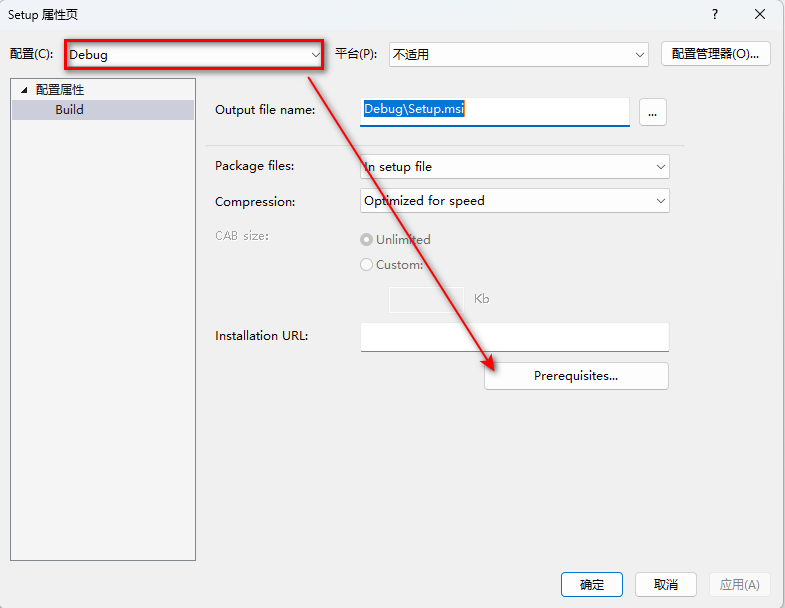Click the Compression label

255,201
